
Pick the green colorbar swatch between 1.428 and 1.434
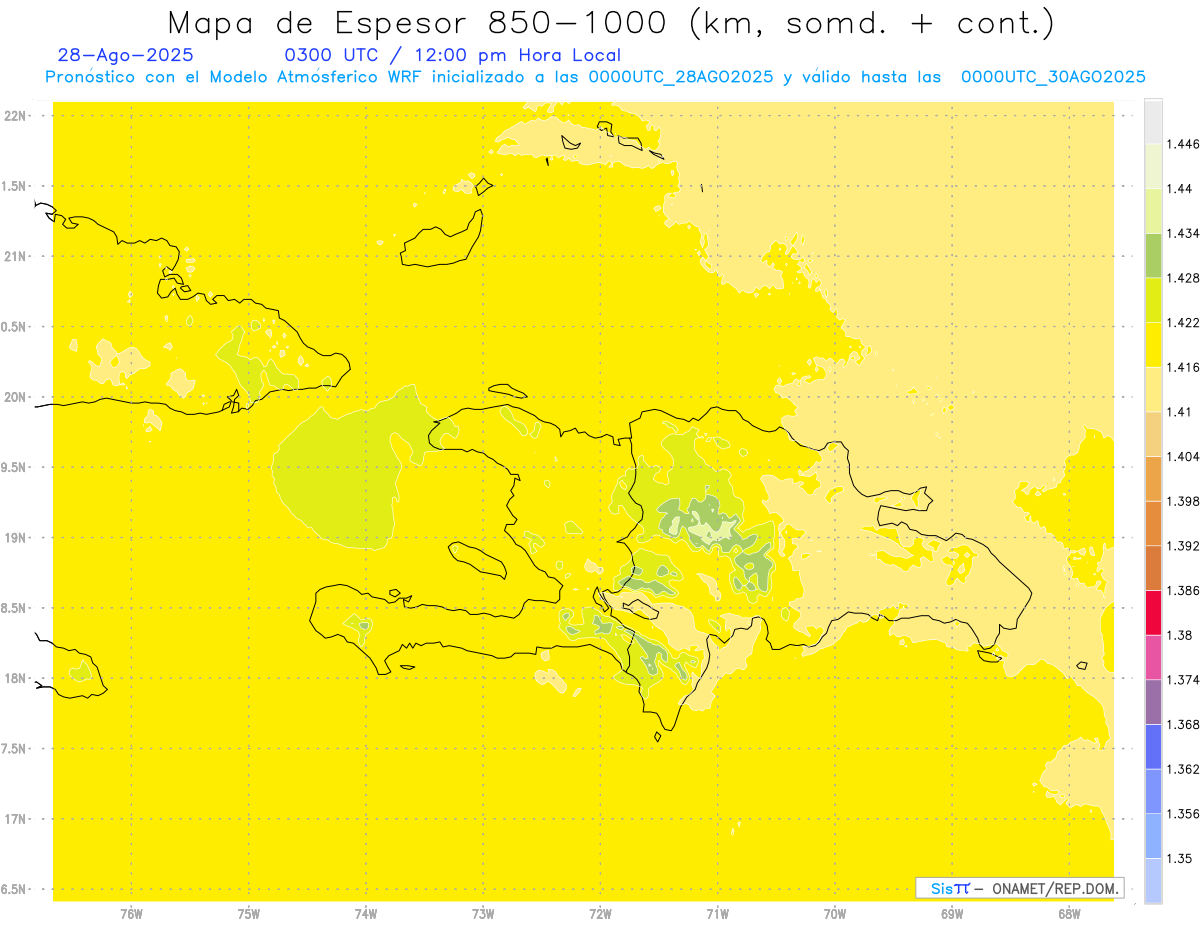(x=1153, y=255)
